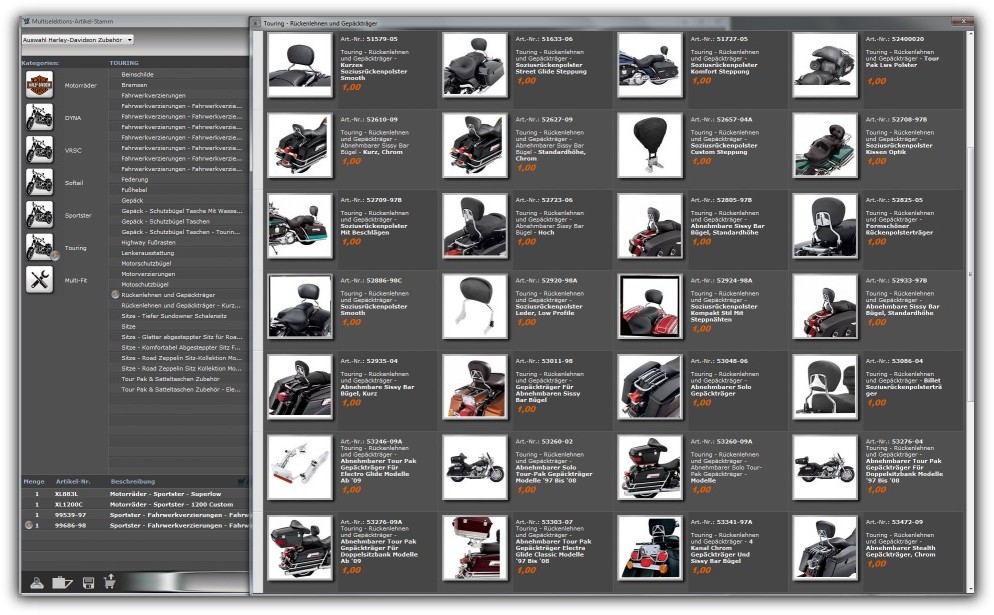Select the Kompakt Stil red seat thumbnail 52924-98A

point(649,306)
